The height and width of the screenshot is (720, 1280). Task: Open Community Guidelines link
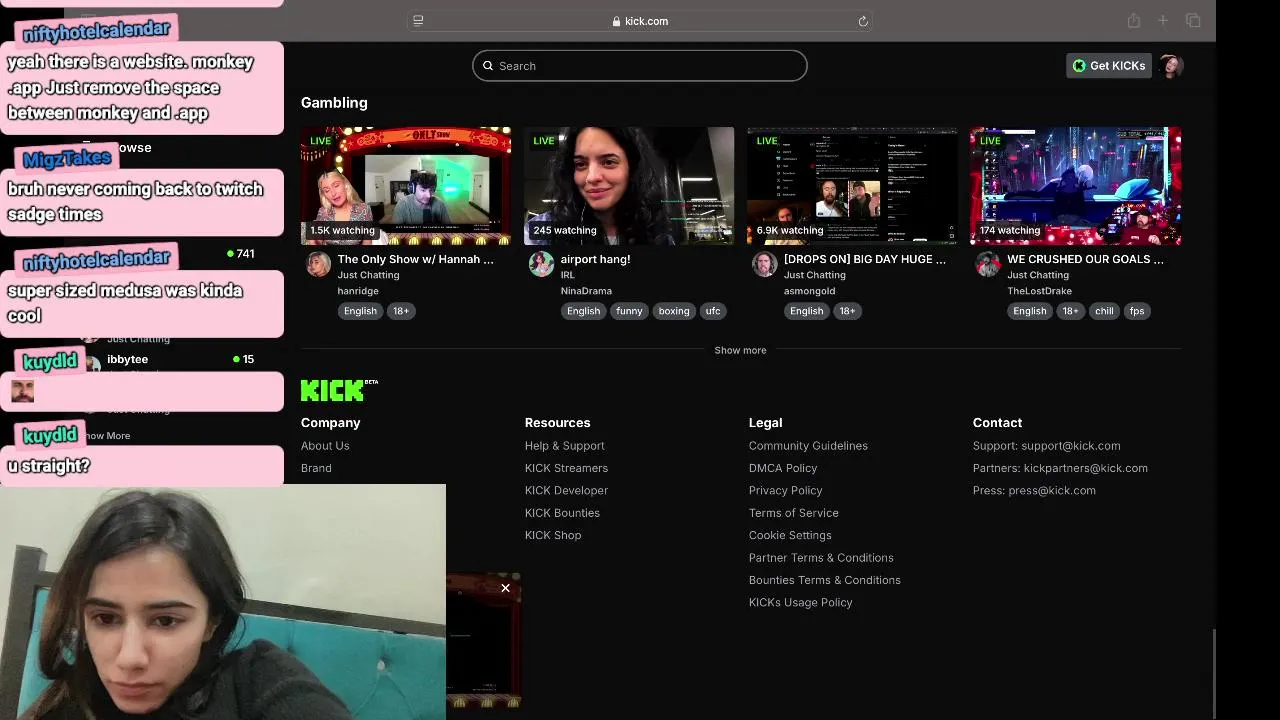[x=808, y=446]
